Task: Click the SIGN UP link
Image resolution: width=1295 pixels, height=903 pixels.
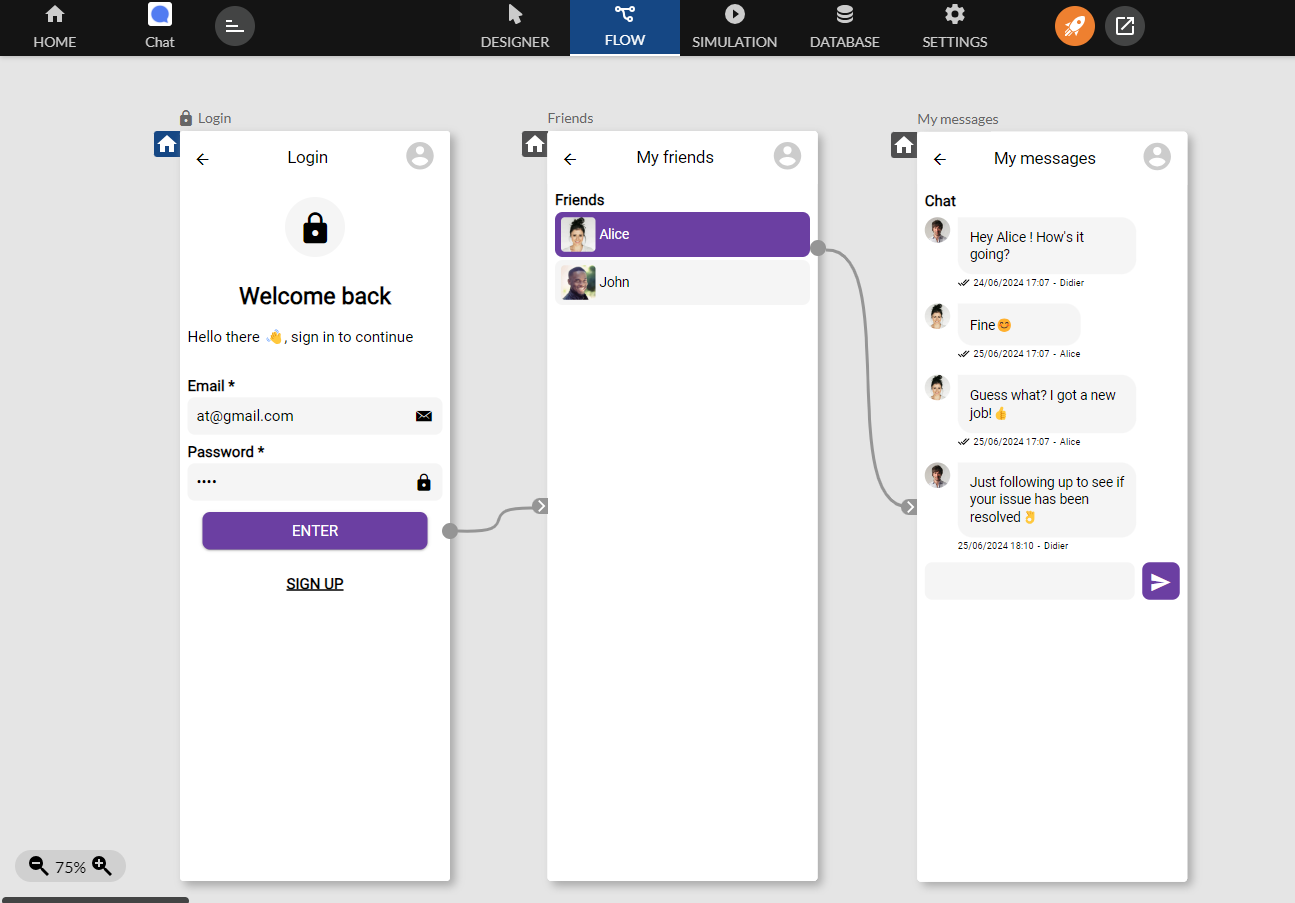Action: [315, 584]
